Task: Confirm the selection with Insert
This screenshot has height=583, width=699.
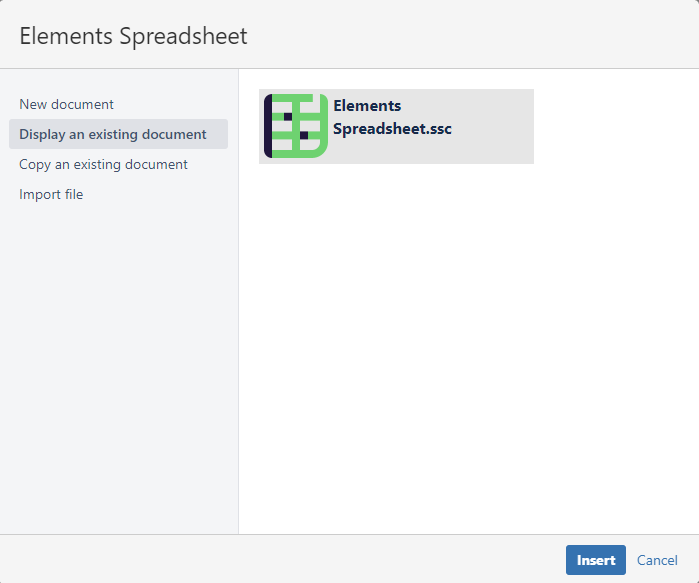Action: click(x=595, y=560)
